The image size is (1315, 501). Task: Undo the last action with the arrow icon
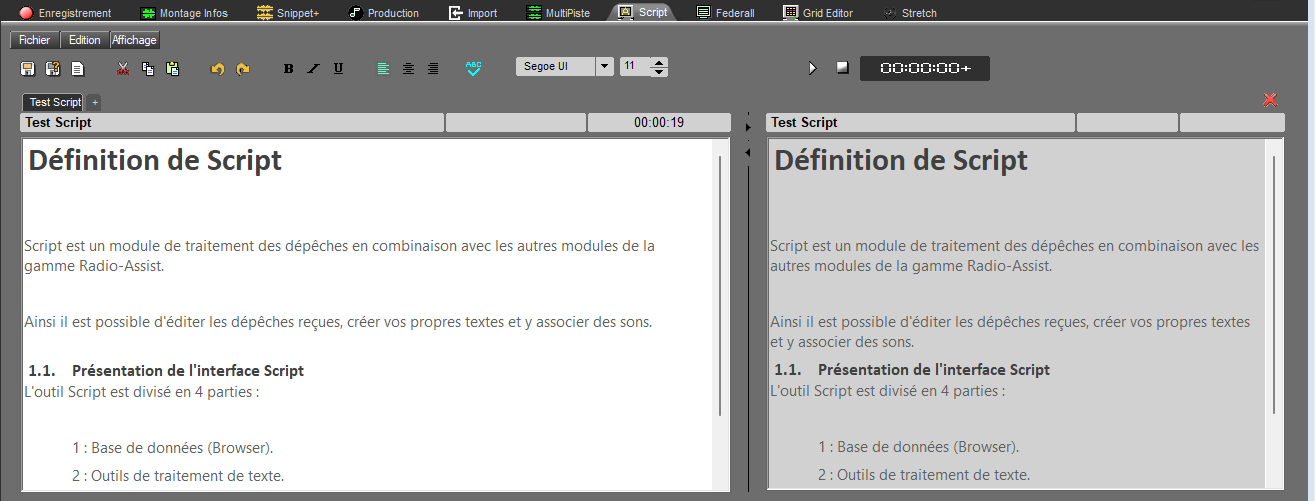217,69
